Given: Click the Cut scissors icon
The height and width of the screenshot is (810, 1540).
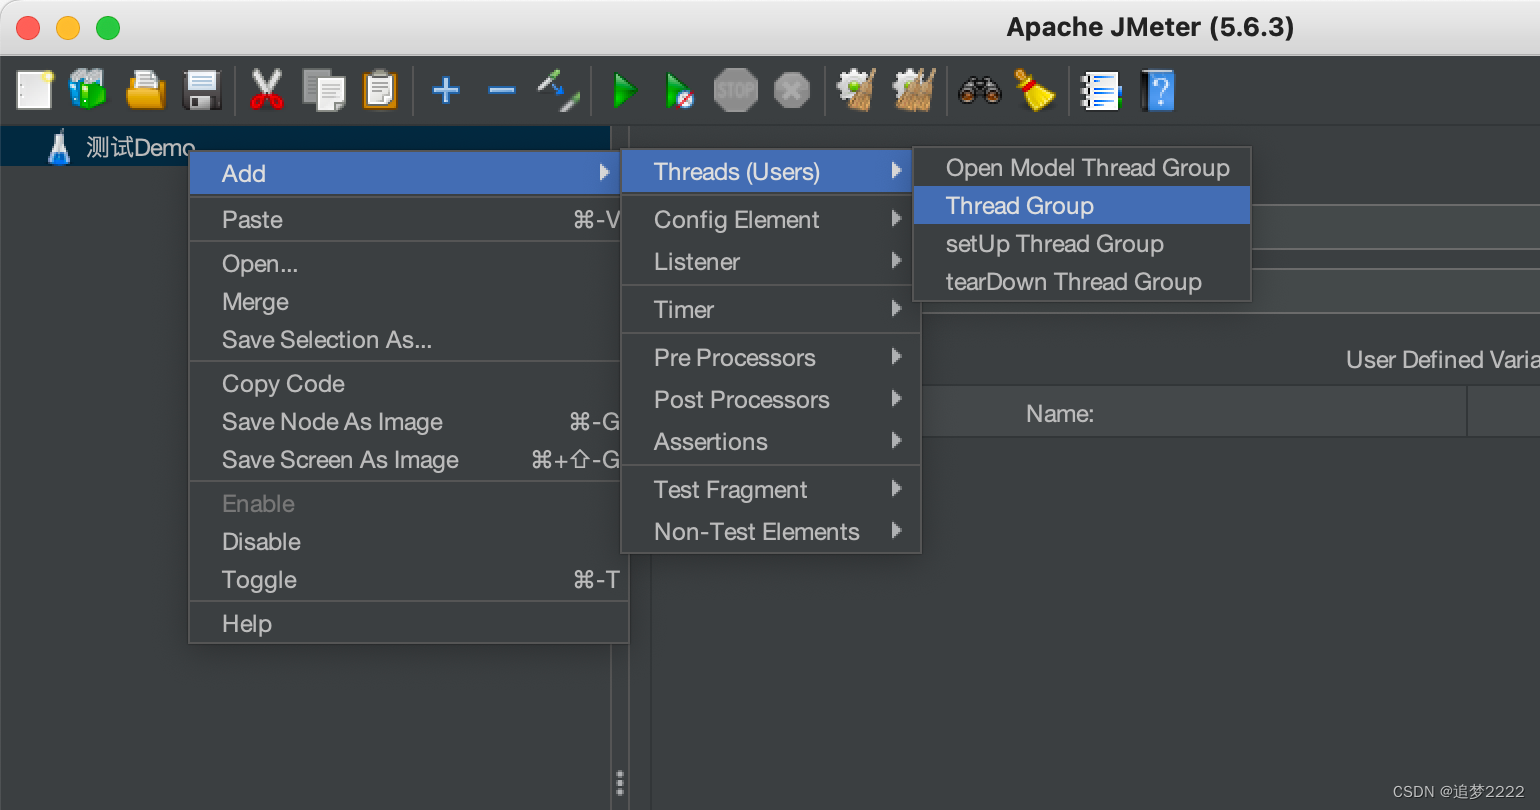Looking at the screenshot, I should click(266, 90).
